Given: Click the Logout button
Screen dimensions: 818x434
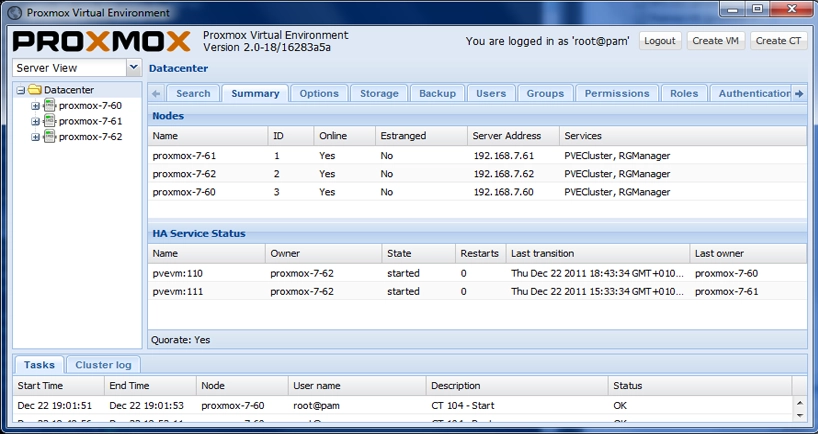Looking at the screenshot, I should click(x=660, y=41).
